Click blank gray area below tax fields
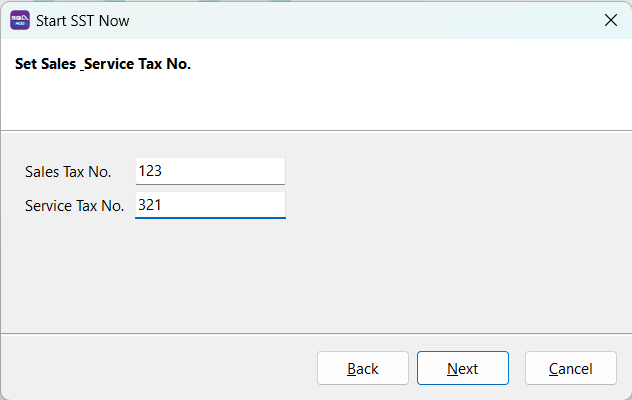The image size is (632, 400). pos(316,275)
